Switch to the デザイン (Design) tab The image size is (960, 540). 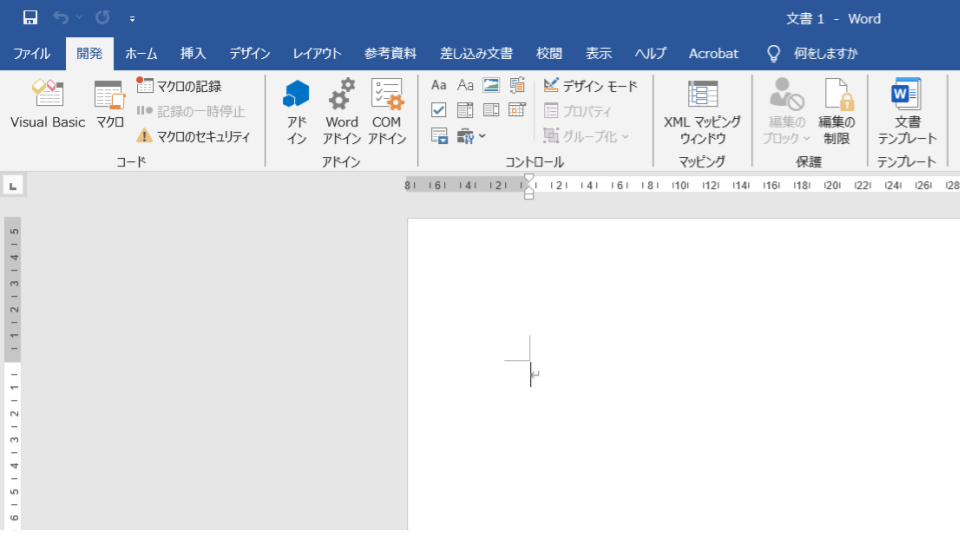pos(250,54)
